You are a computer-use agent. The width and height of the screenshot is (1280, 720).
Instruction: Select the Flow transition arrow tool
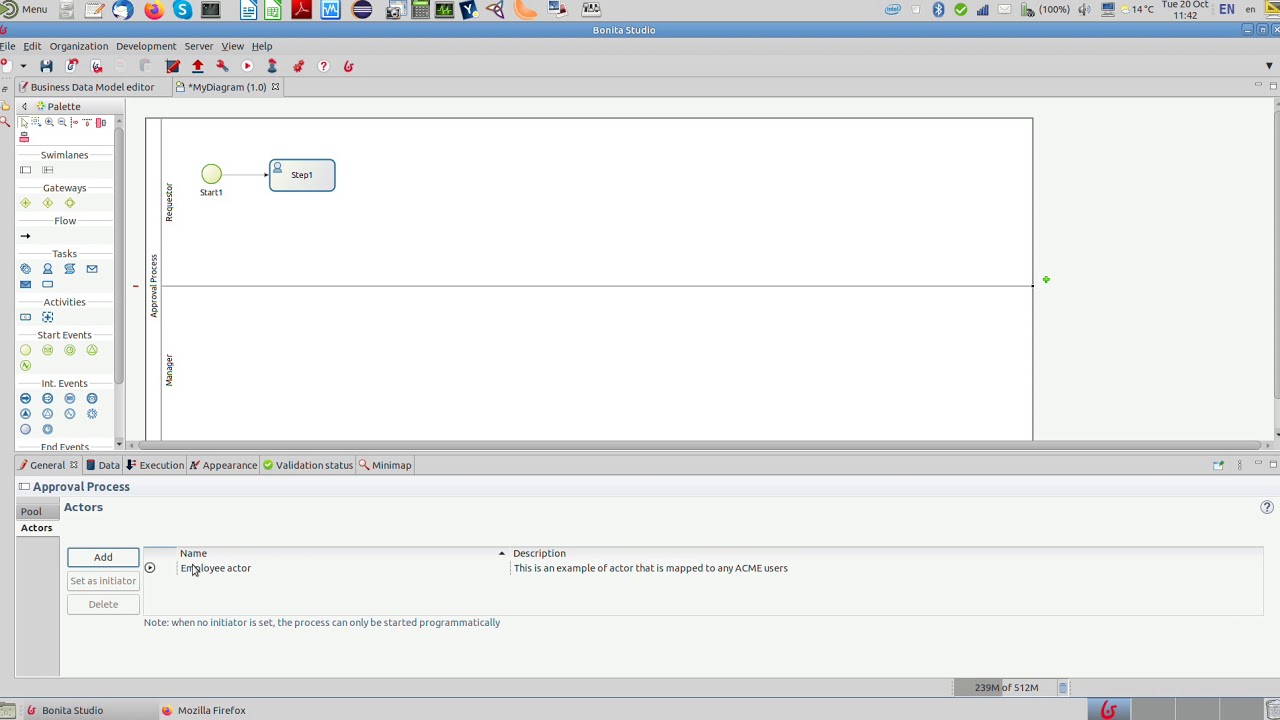coord(26,236)
